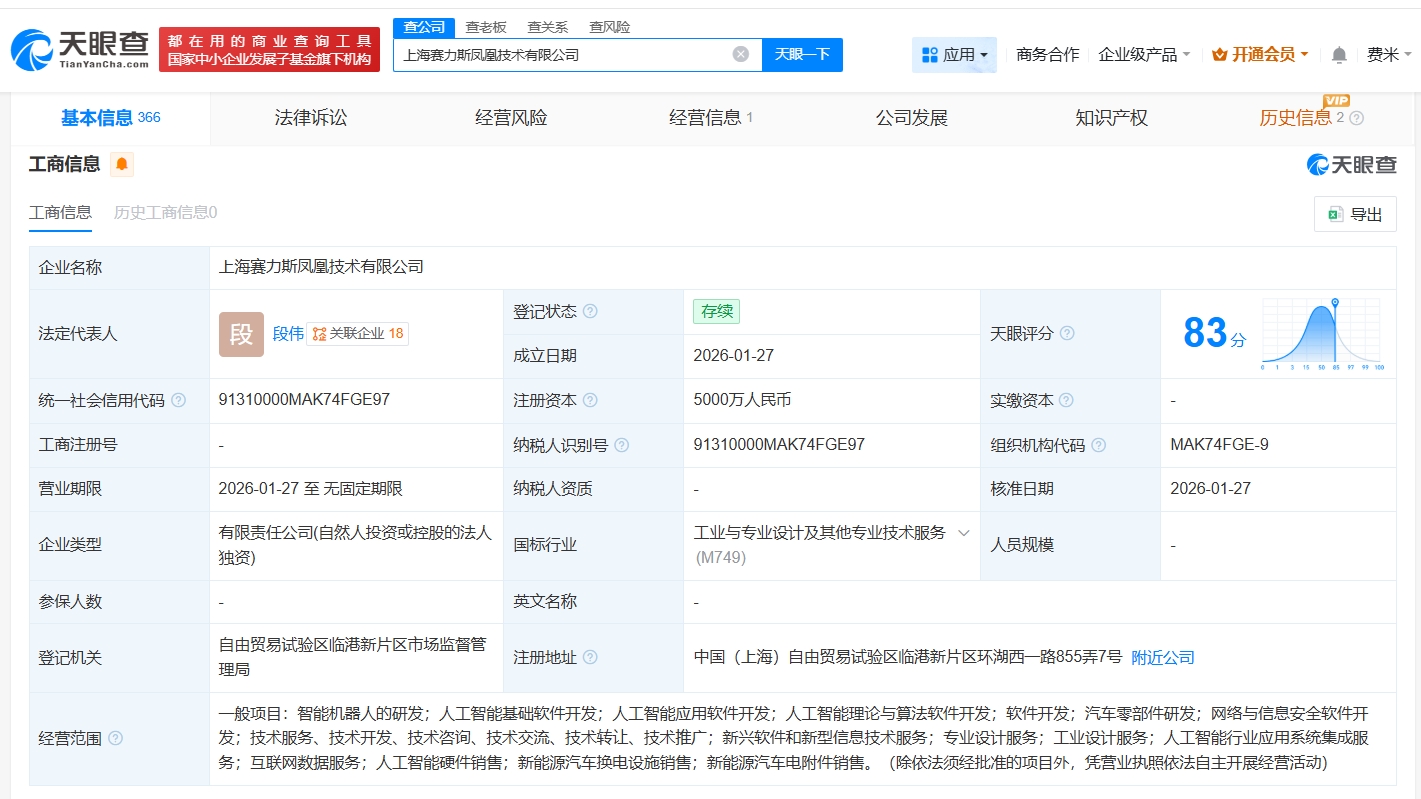Click the 天眼一下 search button
The image size is (1421, 799).
802,55
